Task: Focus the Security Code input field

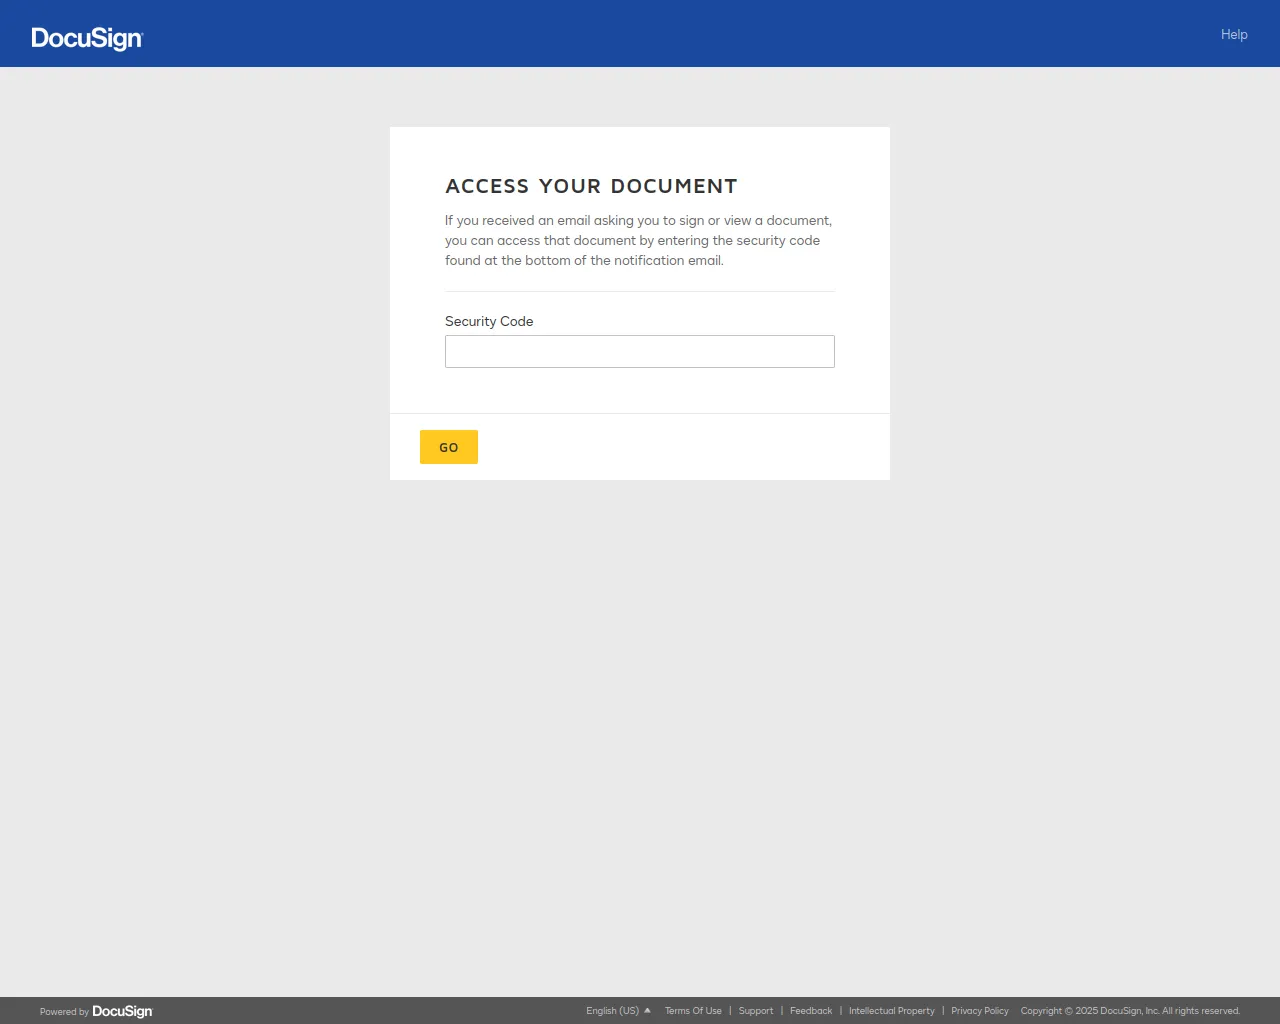Action: (639, 351)
